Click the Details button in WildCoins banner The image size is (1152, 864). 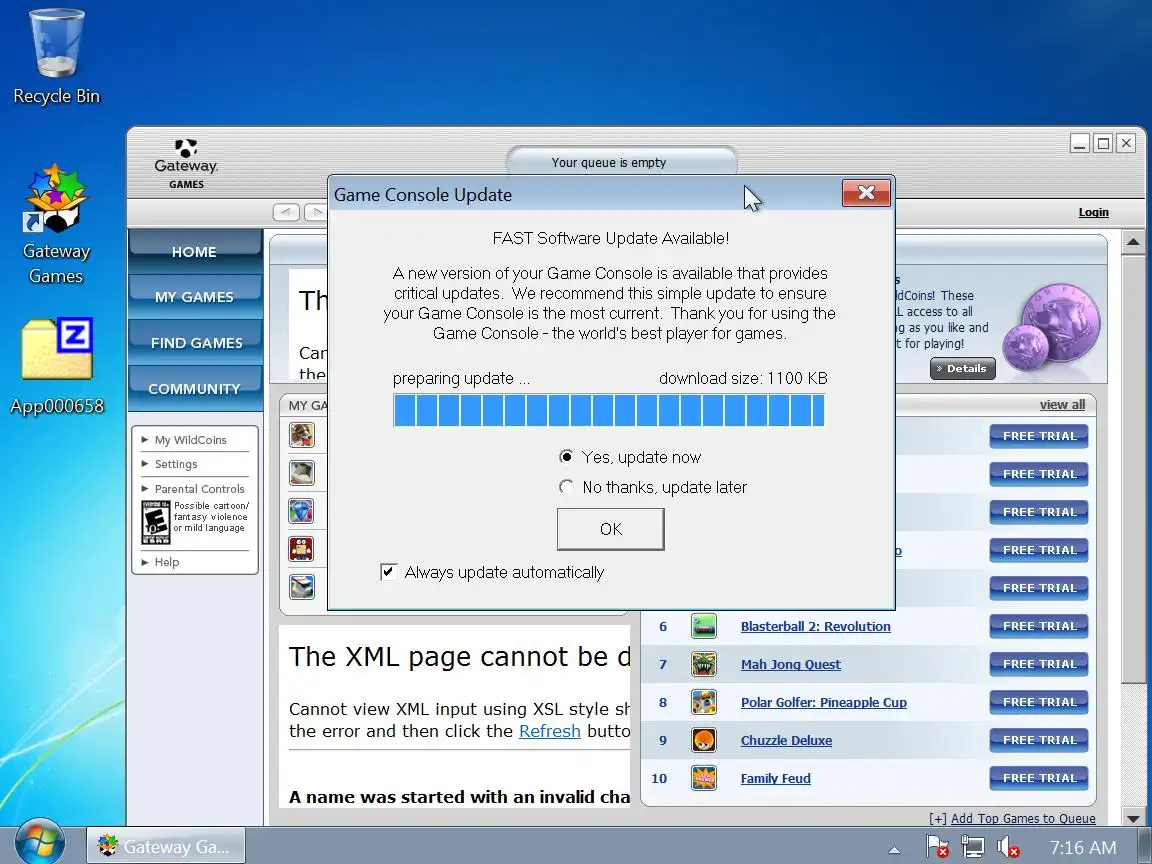[x=962, y=368]
